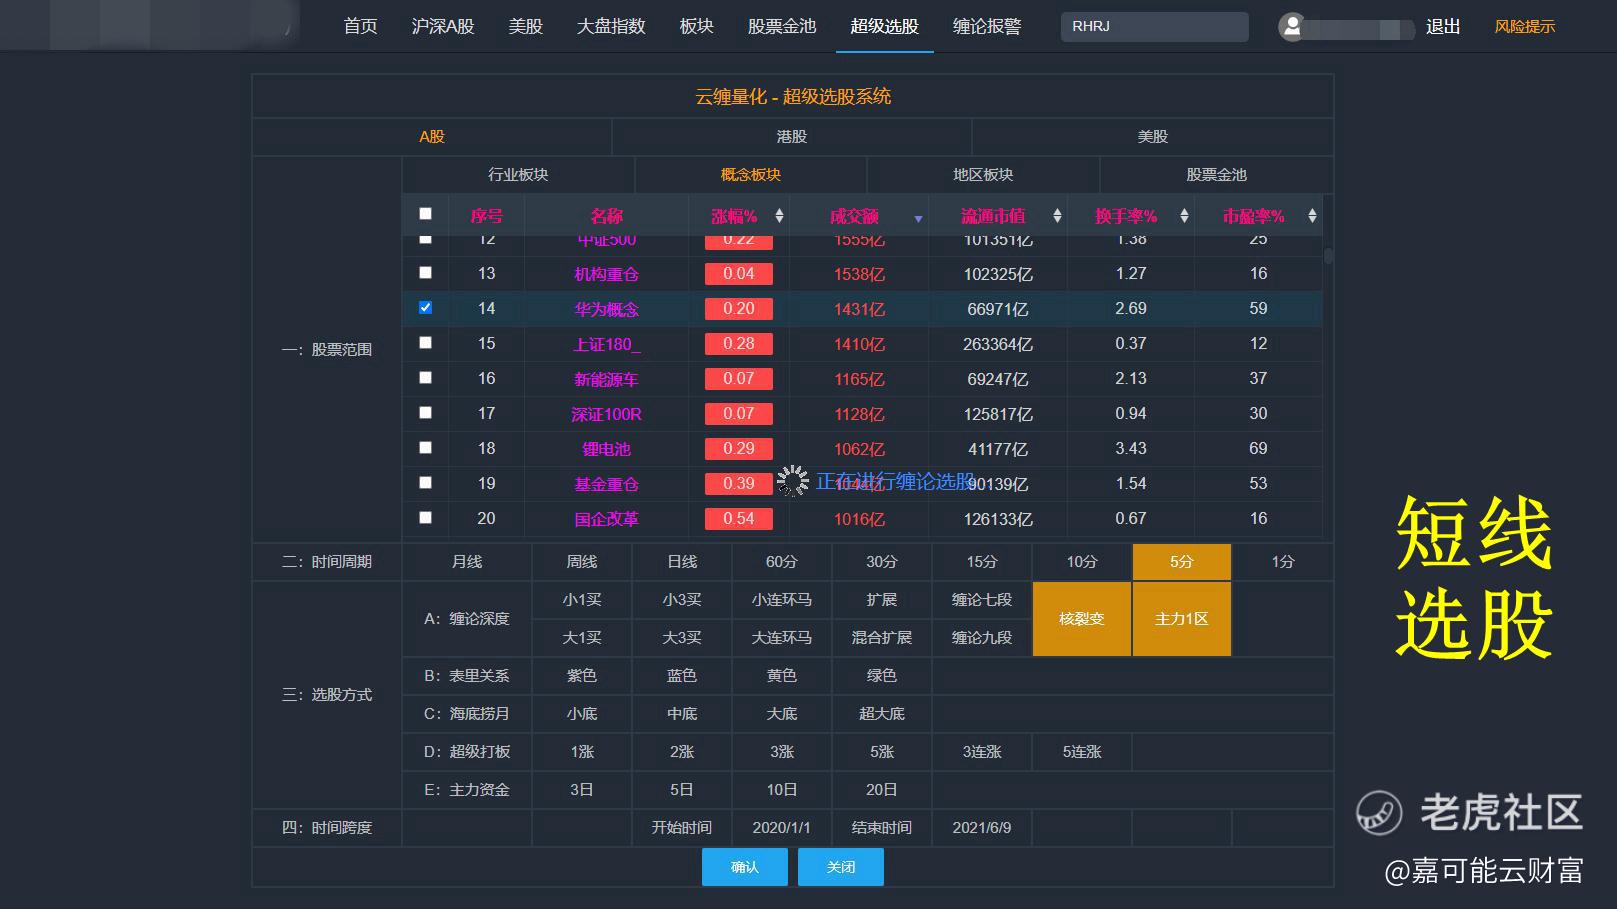Click the 确认 button
The width and height of the screenshot is (1617, 909).
[x=745, y=867]
